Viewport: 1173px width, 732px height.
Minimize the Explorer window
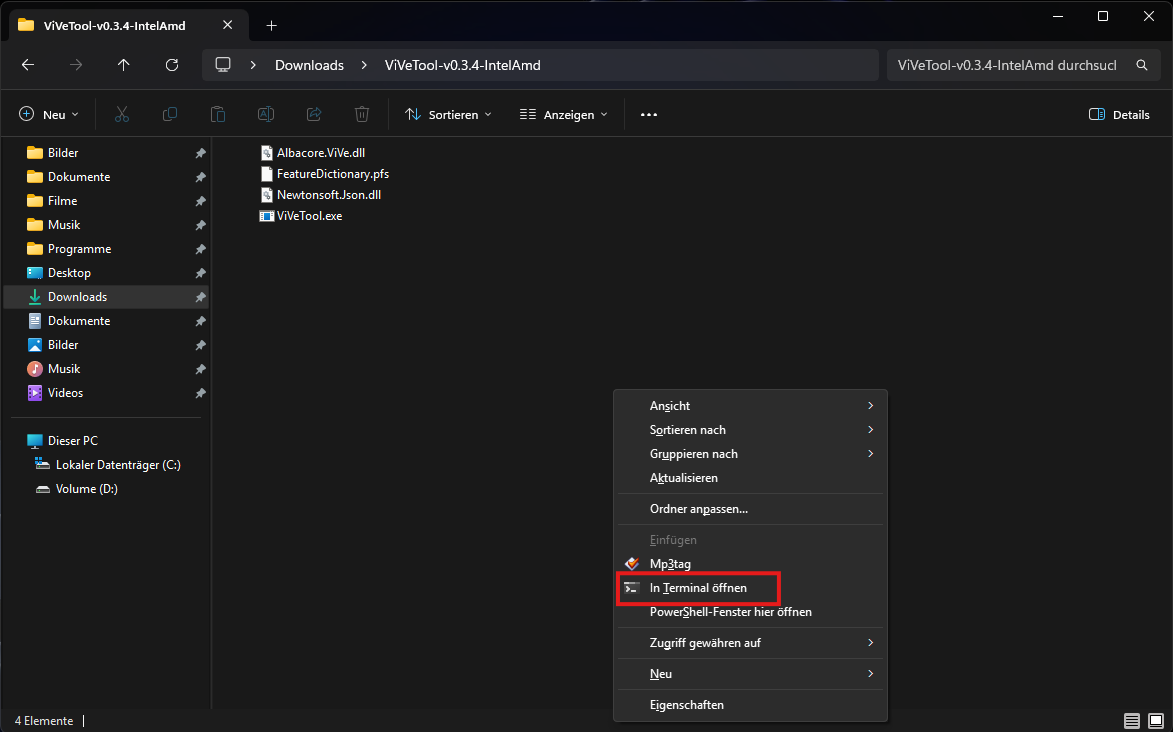tap(1058, 16)
